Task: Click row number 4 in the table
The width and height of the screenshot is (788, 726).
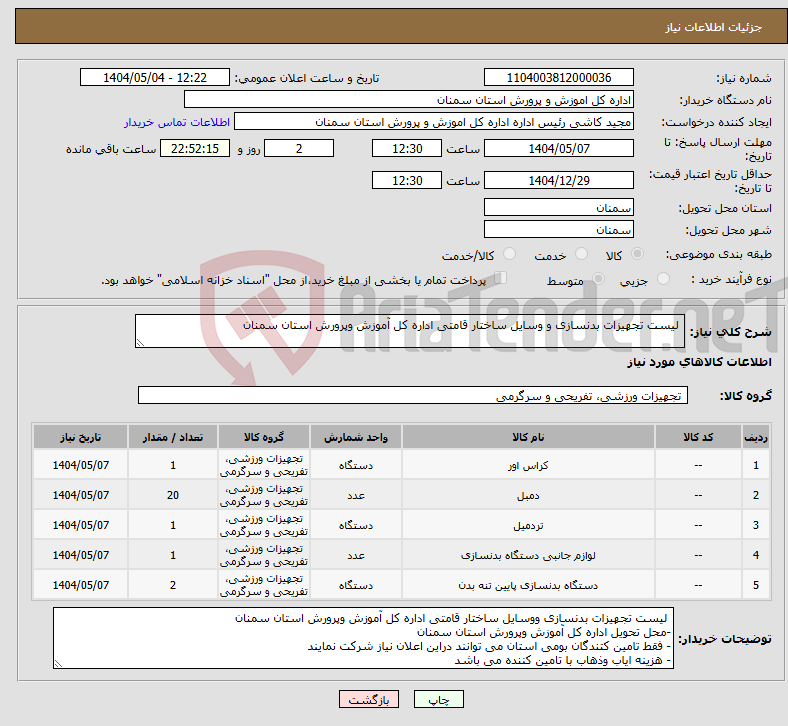Action: [756, 555]
